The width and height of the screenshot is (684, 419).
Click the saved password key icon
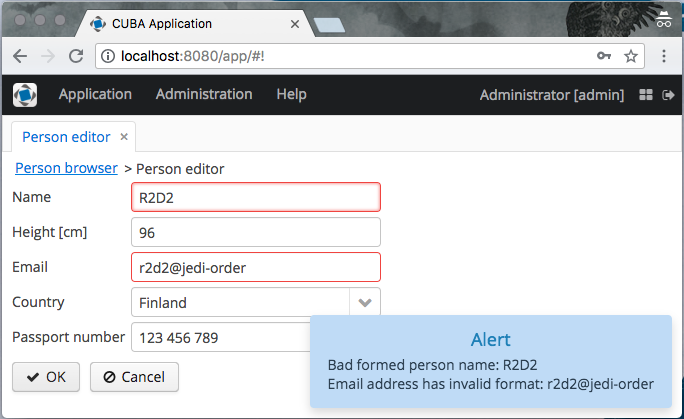pos(604,56)
